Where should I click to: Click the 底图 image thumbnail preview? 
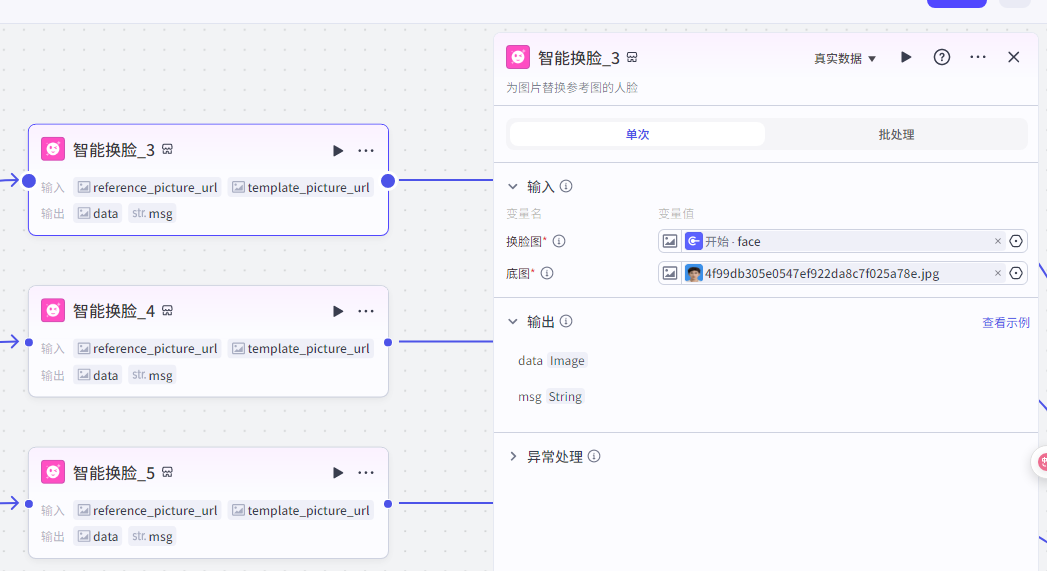tap(694, 273)
